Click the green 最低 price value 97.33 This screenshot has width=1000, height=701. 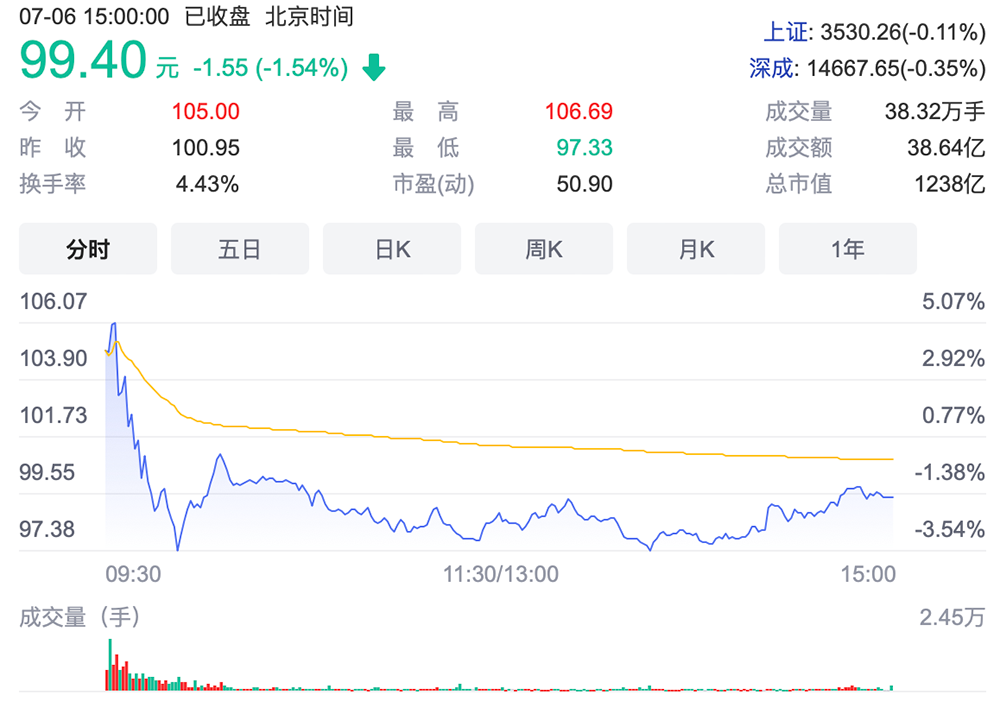click(x=578, y=147)
